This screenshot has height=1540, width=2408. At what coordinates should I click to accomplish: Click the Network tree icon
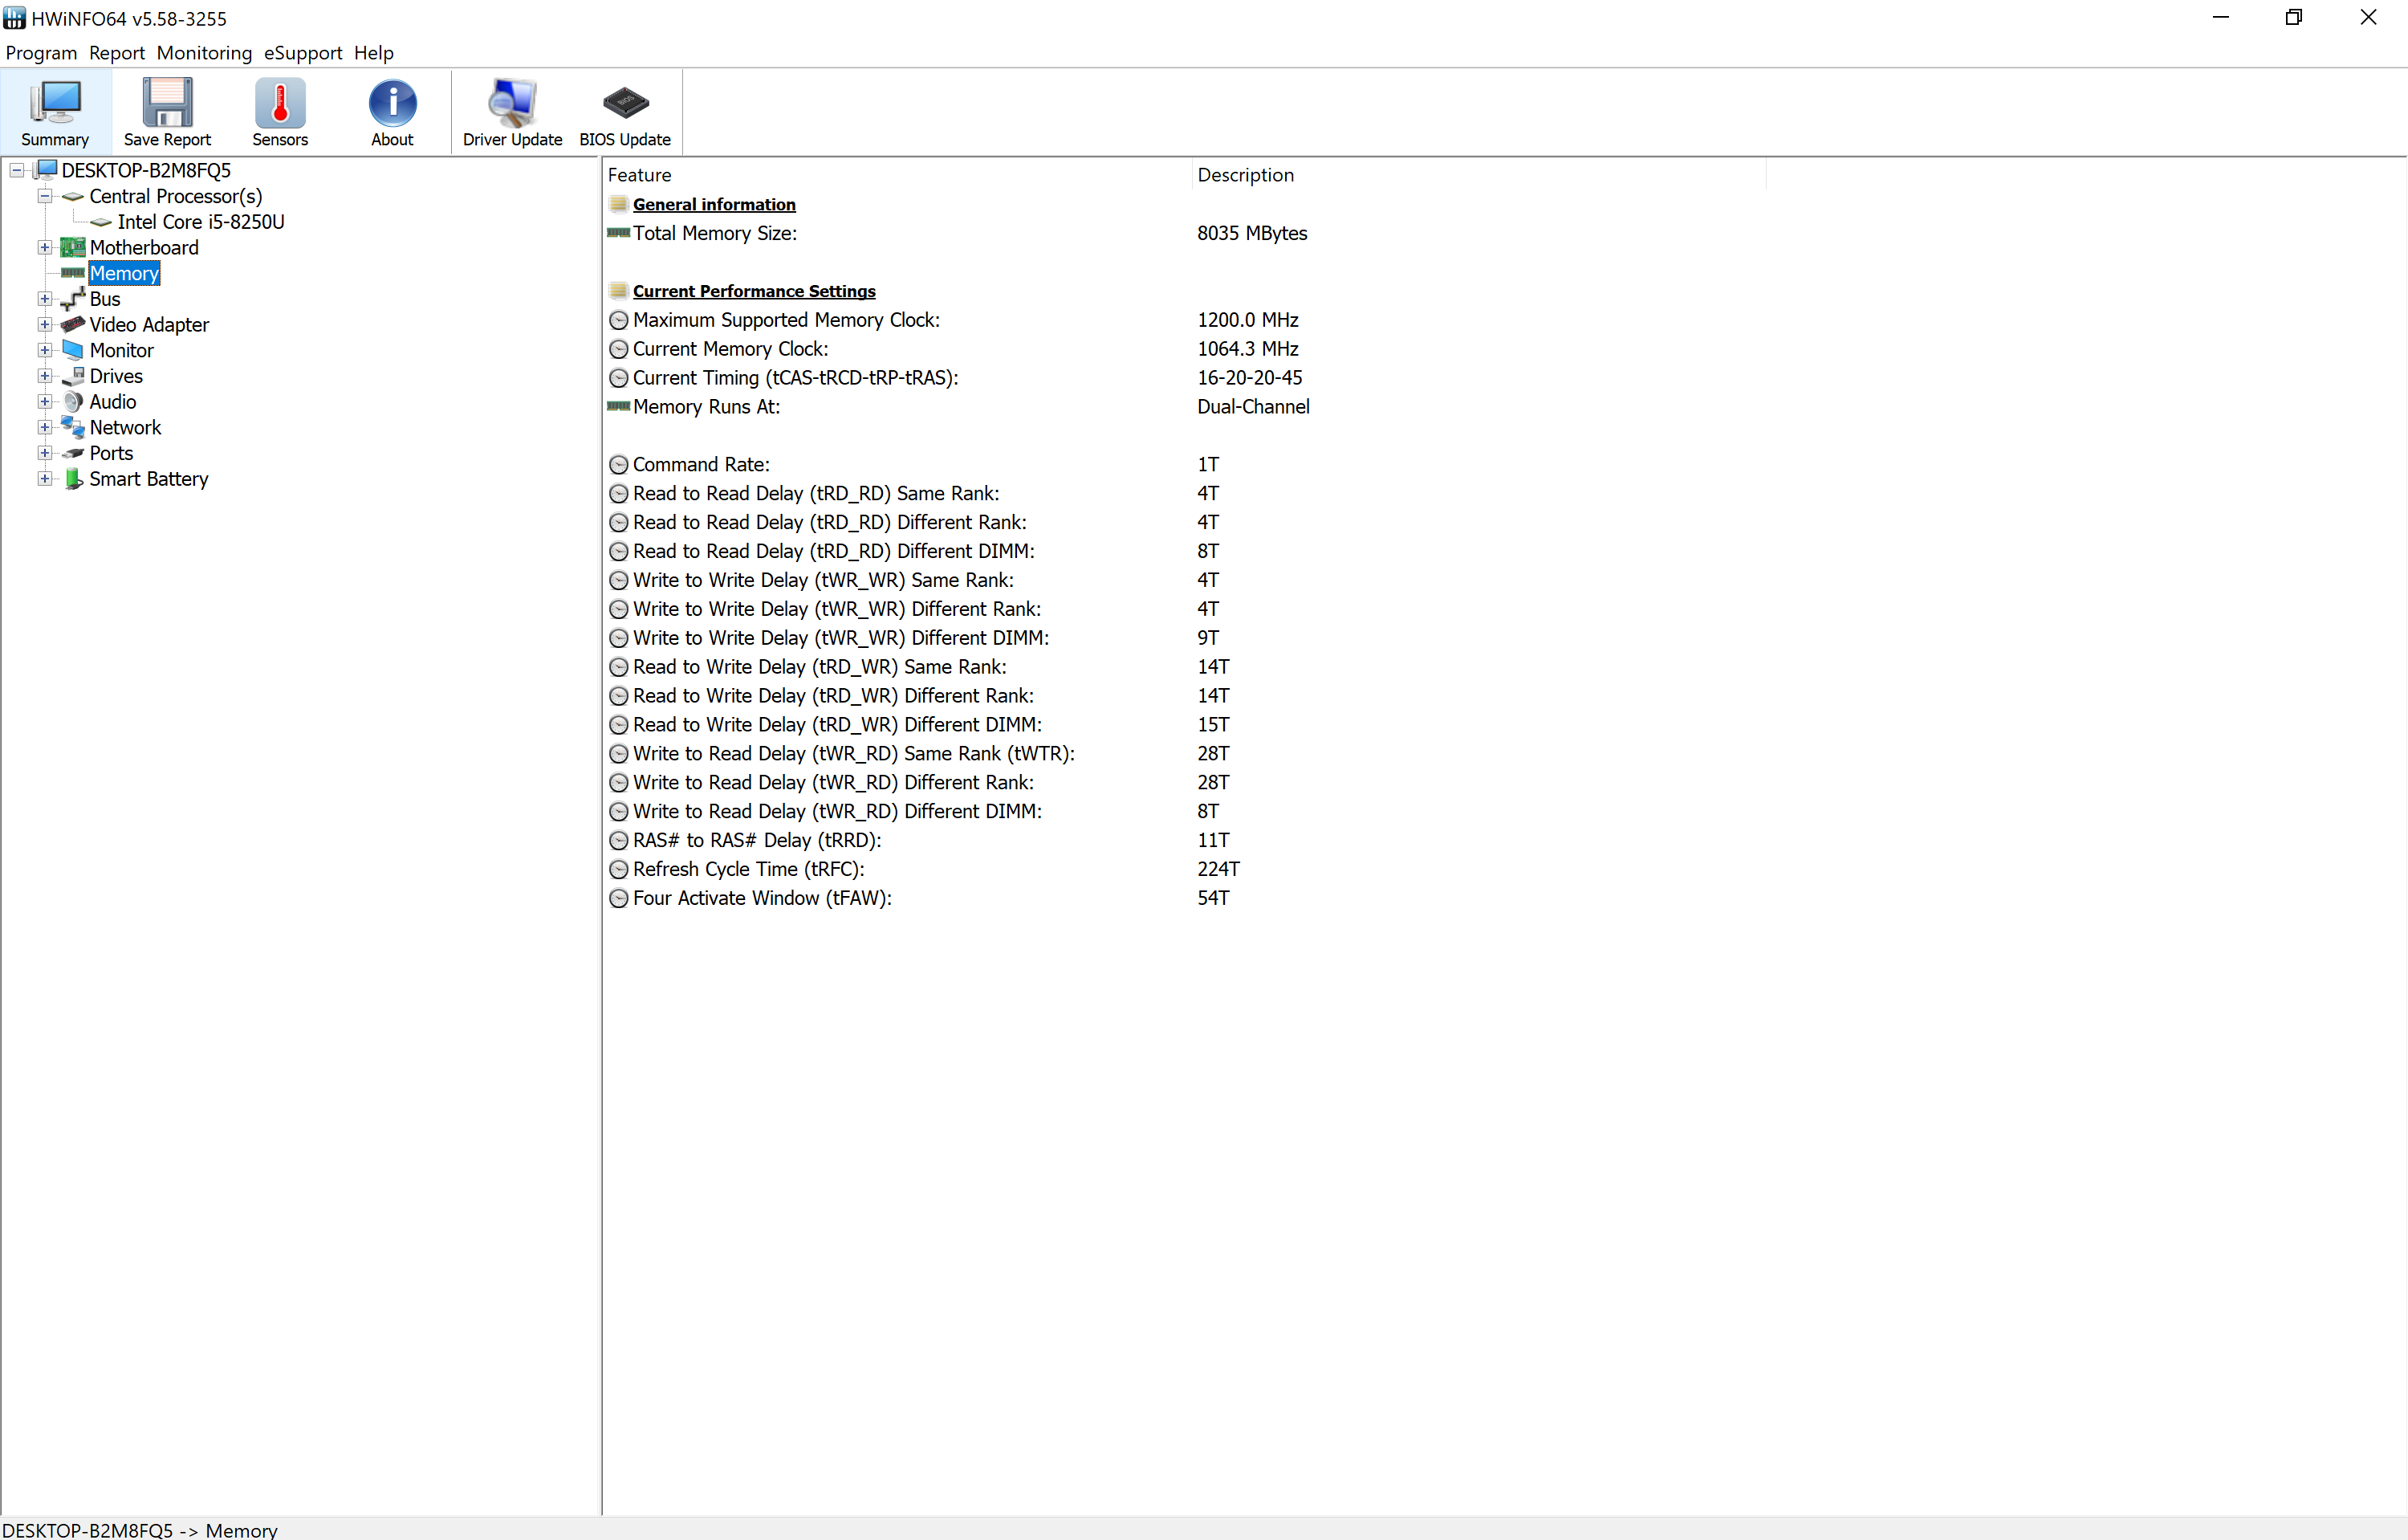[73, 427]
